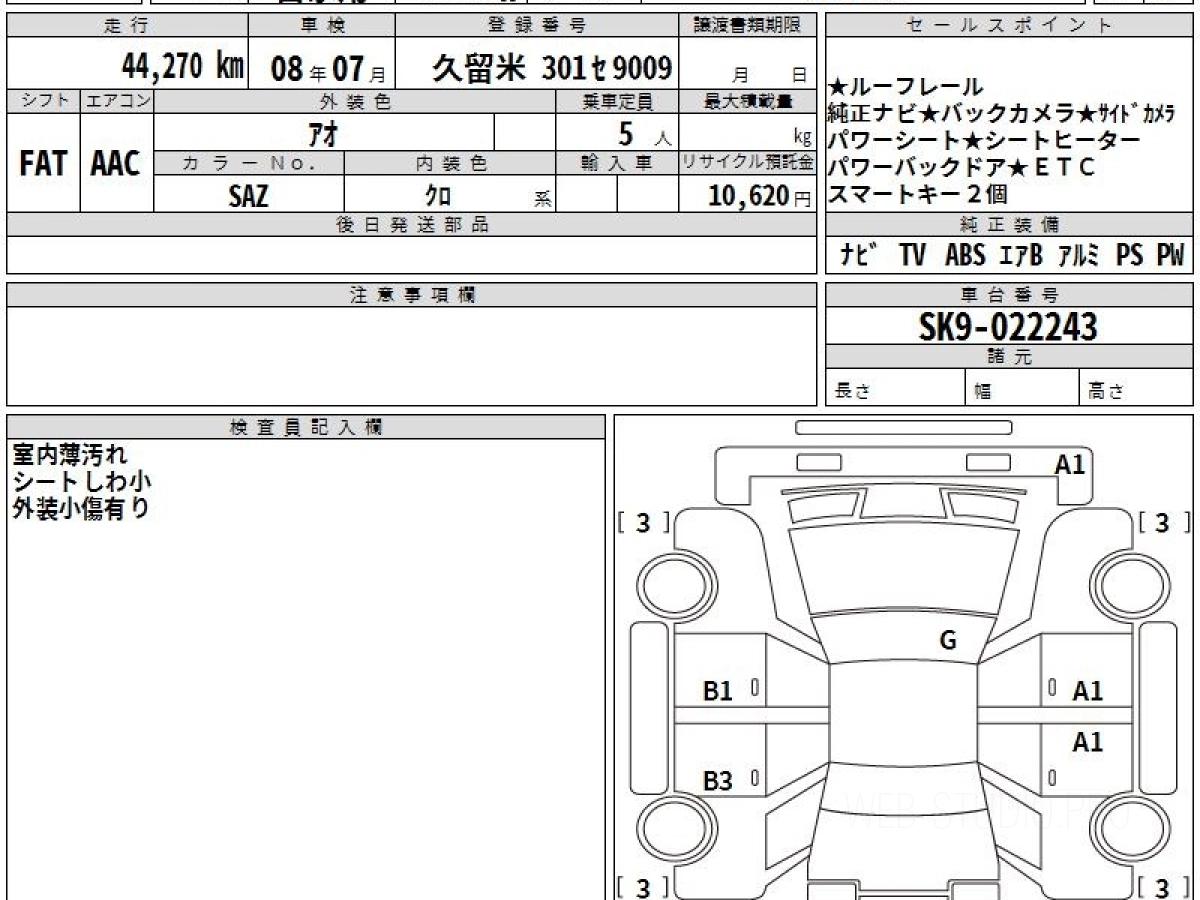Click the 車検 header cell
Image resolution: width=1200 pixels, height=900 pixels.
point(321,26)
